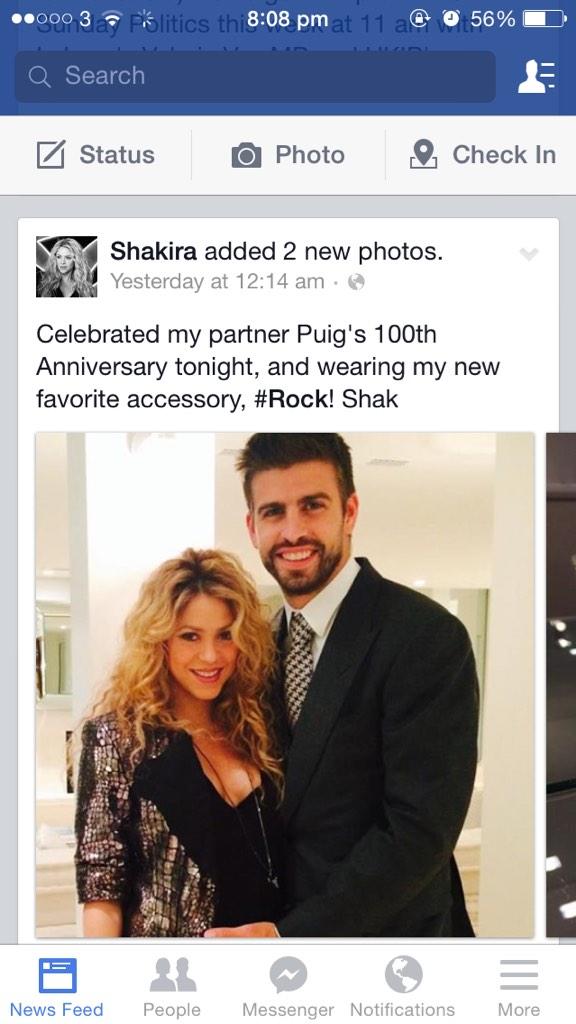Screen dimensions: 576x1024
Task: Tap the Status compose pencil icon
Action: 51,155
